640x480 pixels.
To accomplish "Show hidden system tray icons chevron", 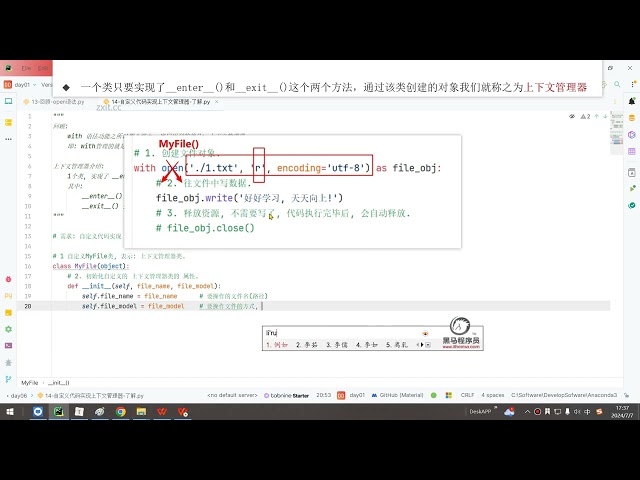I will tap(527, 412).
